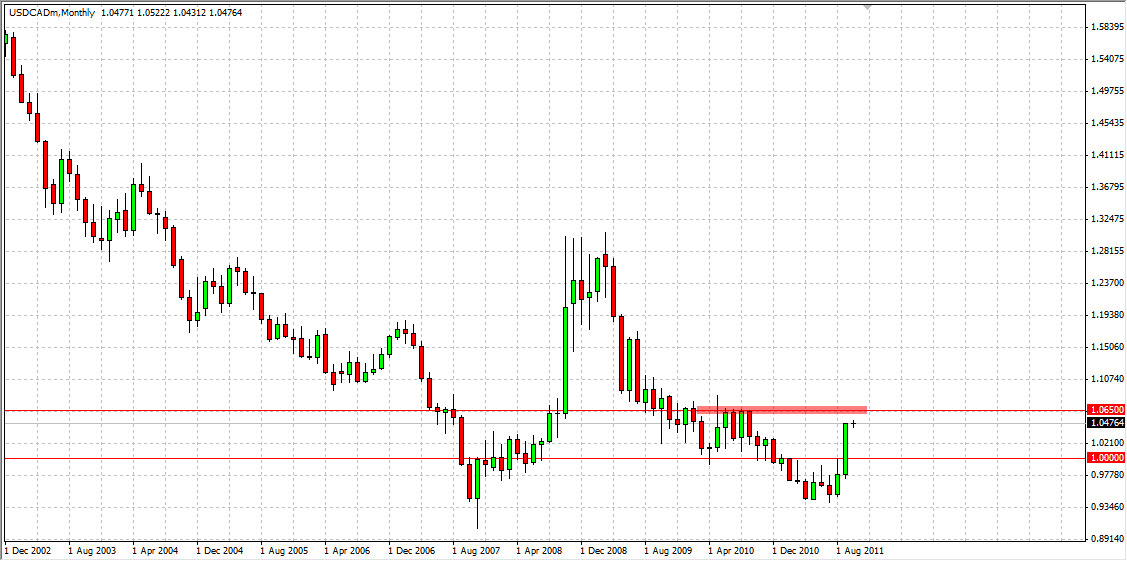Click the 1.58395 price axis label

[1107, 27]
